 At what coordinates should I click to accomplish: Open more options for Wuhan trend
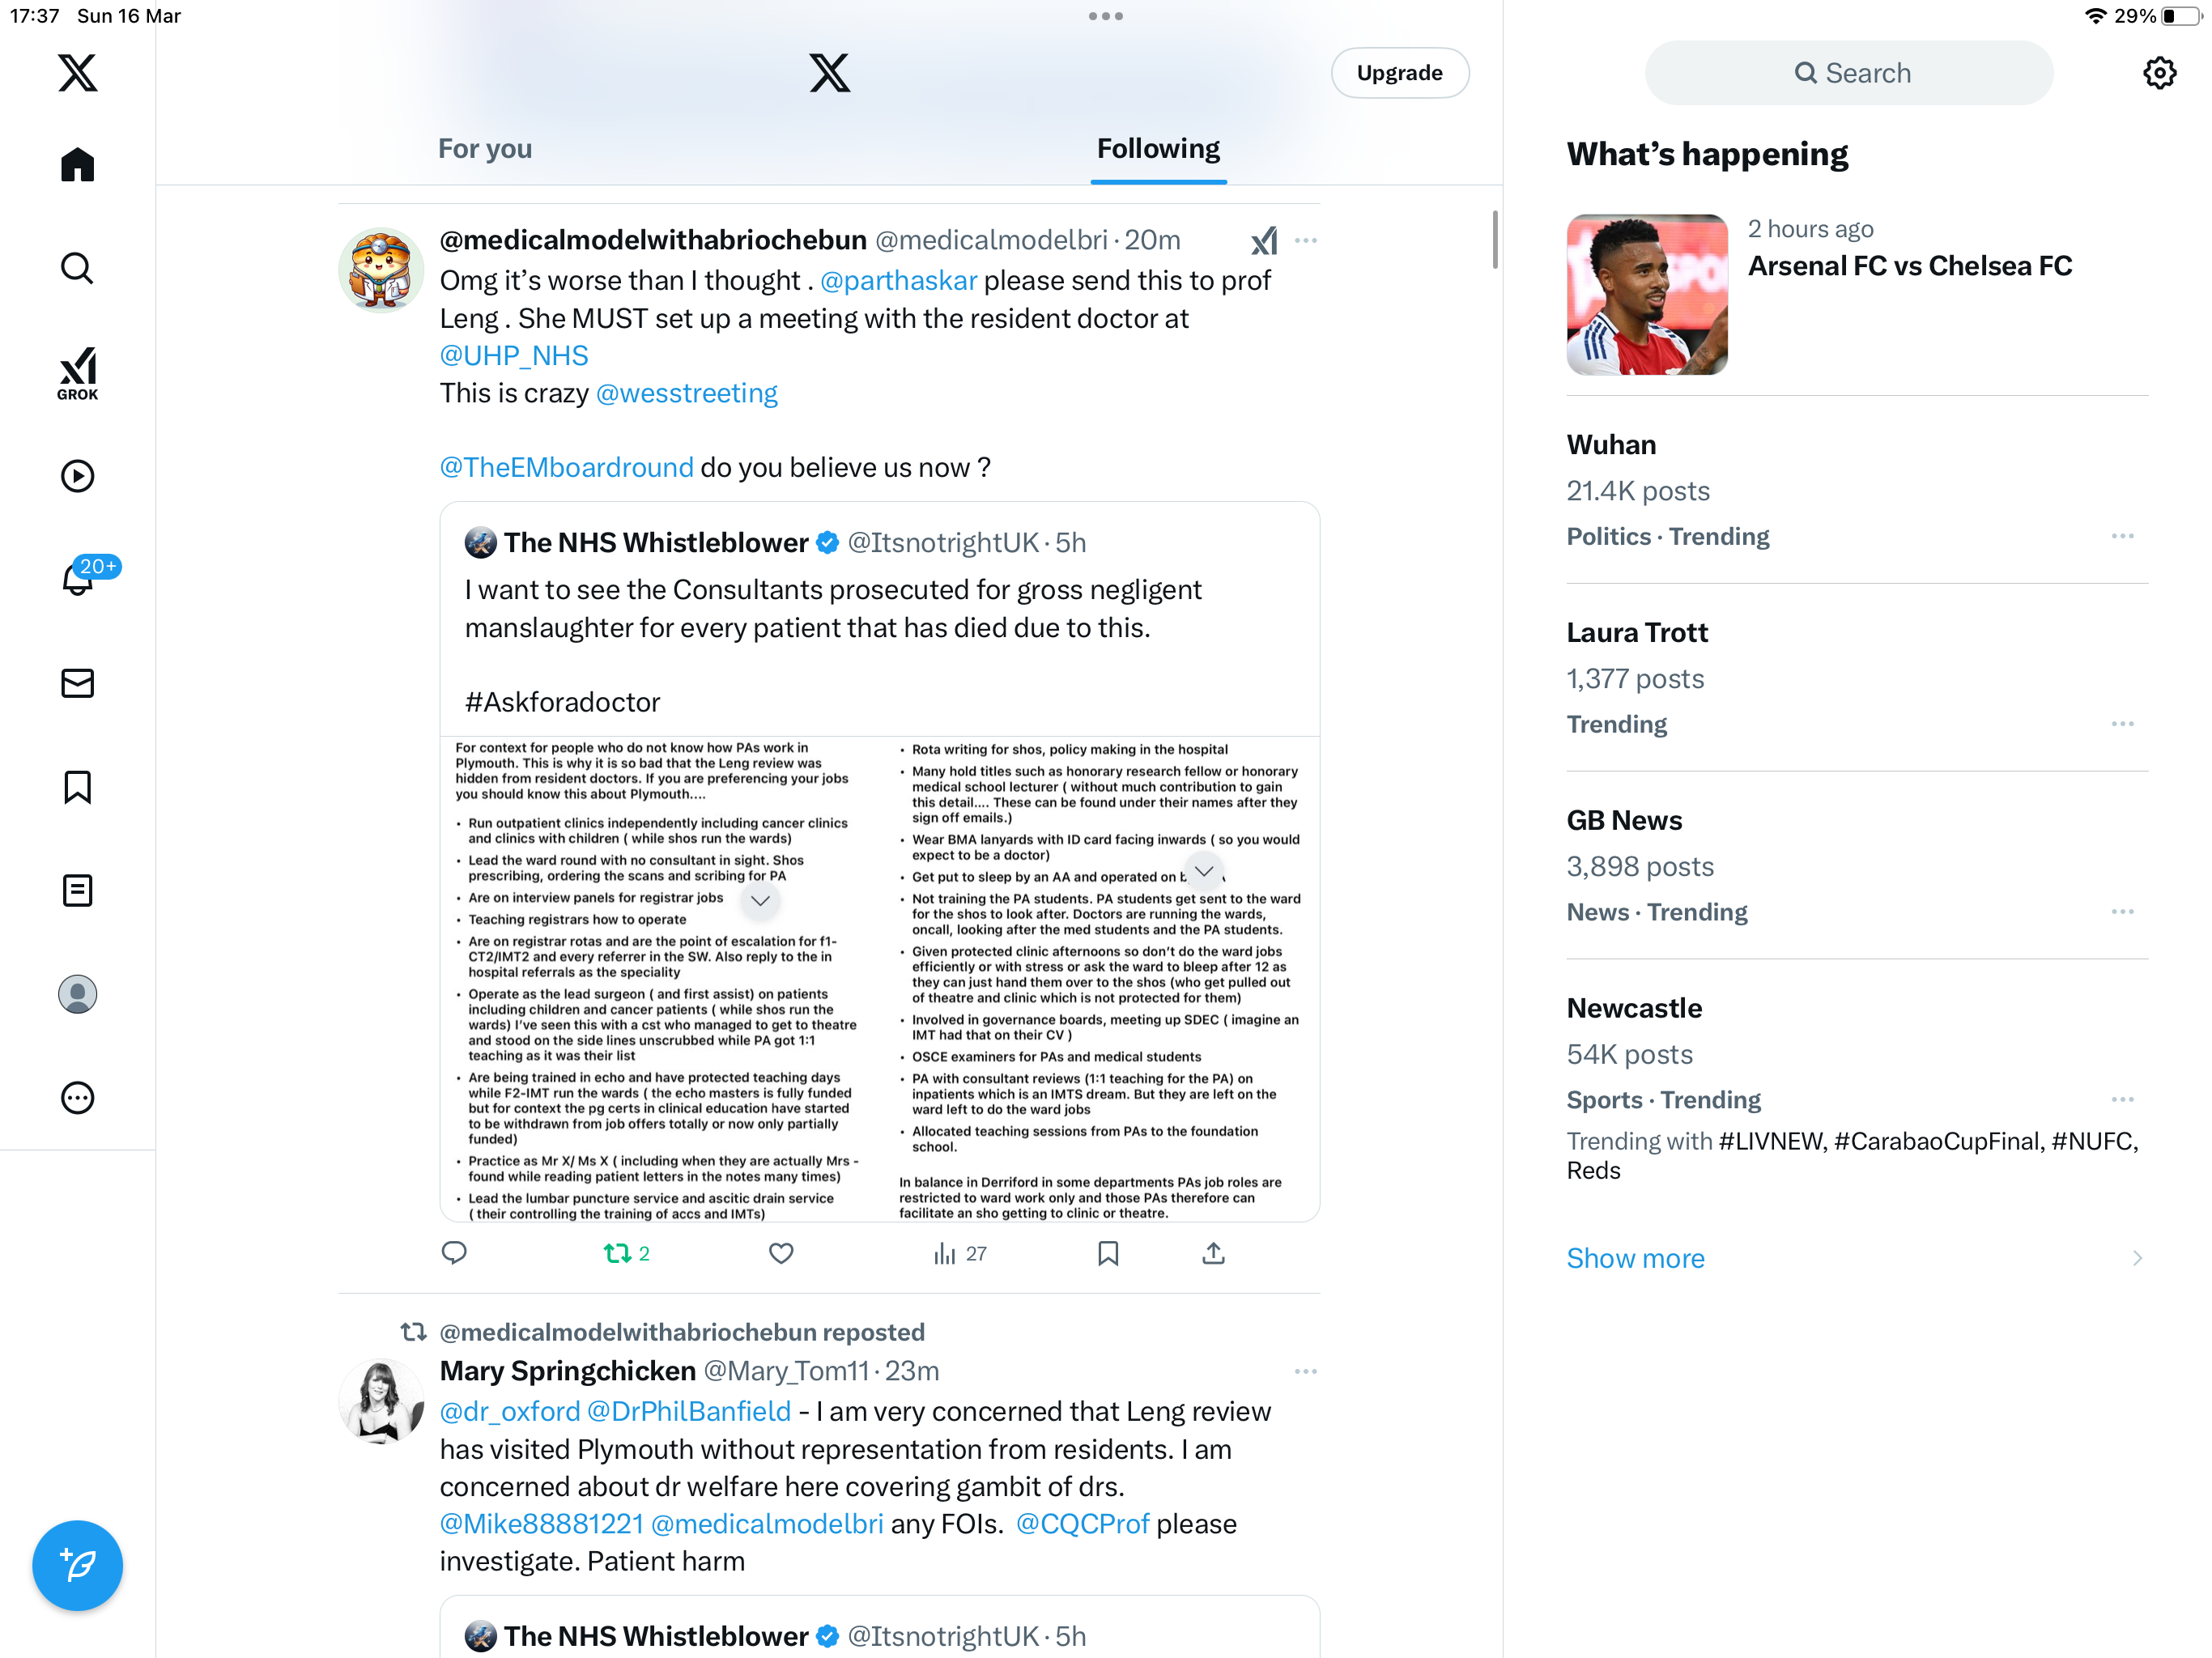pos(2122,537)
